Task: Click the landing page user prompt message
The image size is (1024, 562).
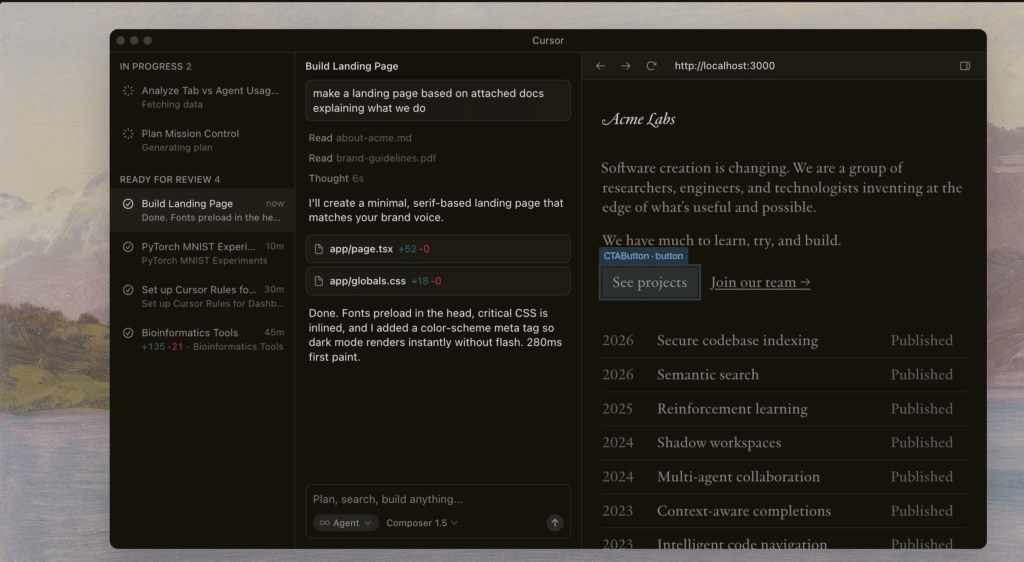Action: 438,101
